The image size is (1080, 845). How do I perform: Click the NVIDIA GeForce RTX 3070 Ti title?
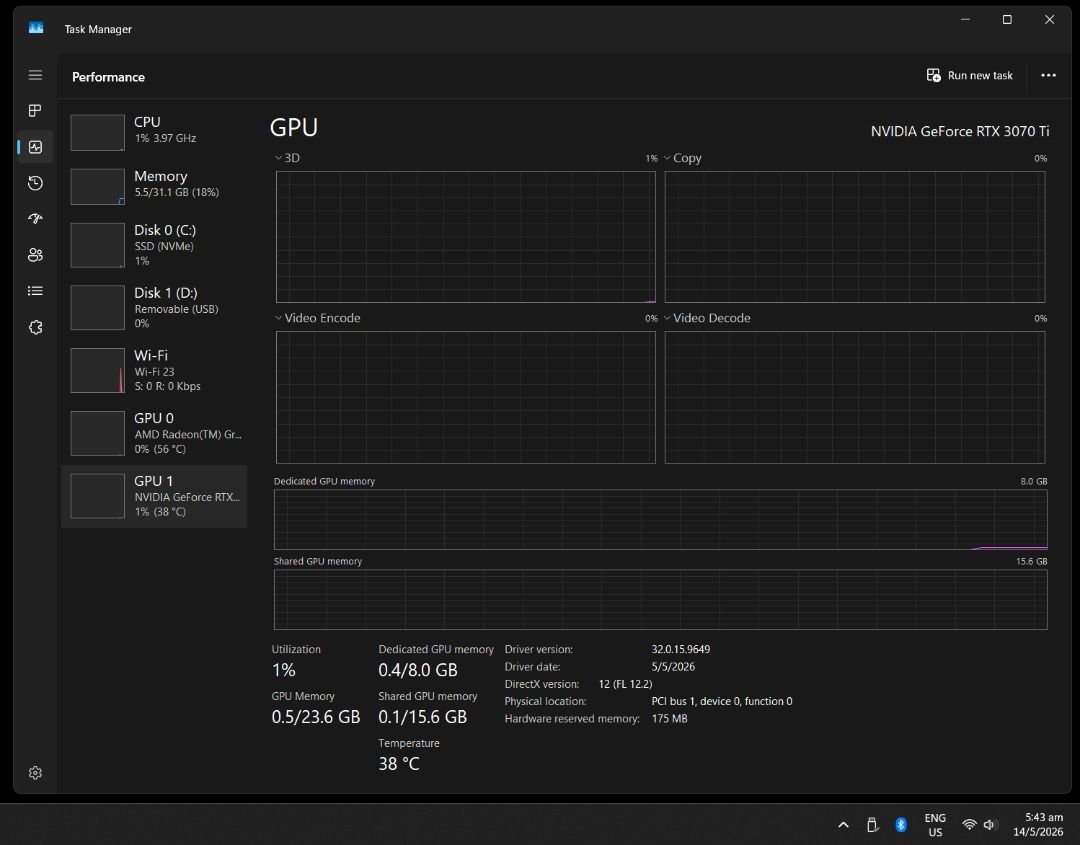click(959, 131)
